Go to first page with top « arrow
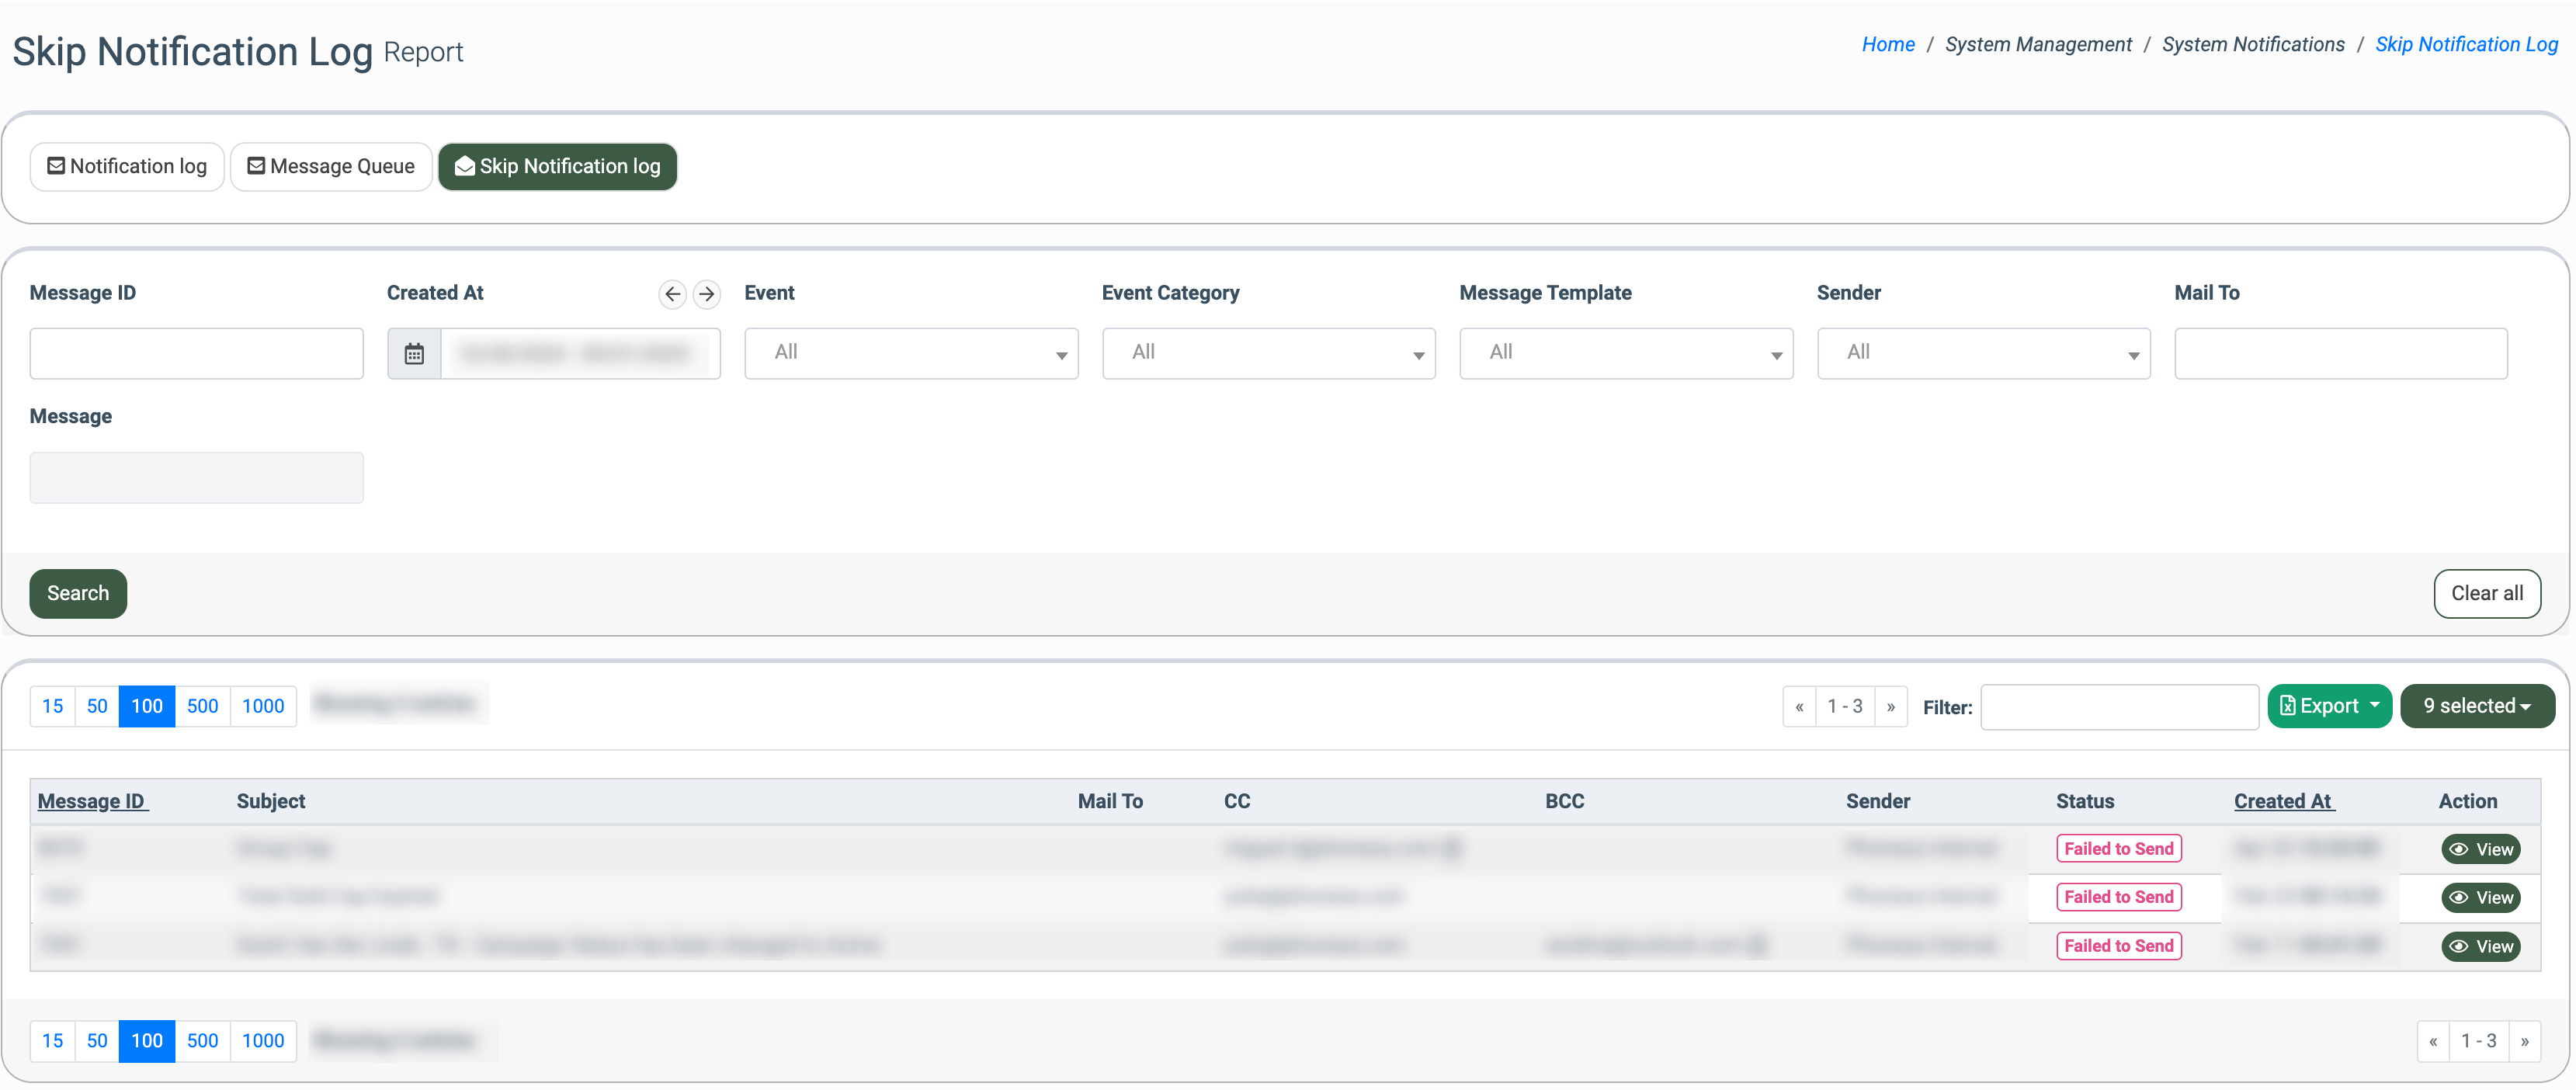Screen dimensions: 2576x1090 (x=1799, y=706)
